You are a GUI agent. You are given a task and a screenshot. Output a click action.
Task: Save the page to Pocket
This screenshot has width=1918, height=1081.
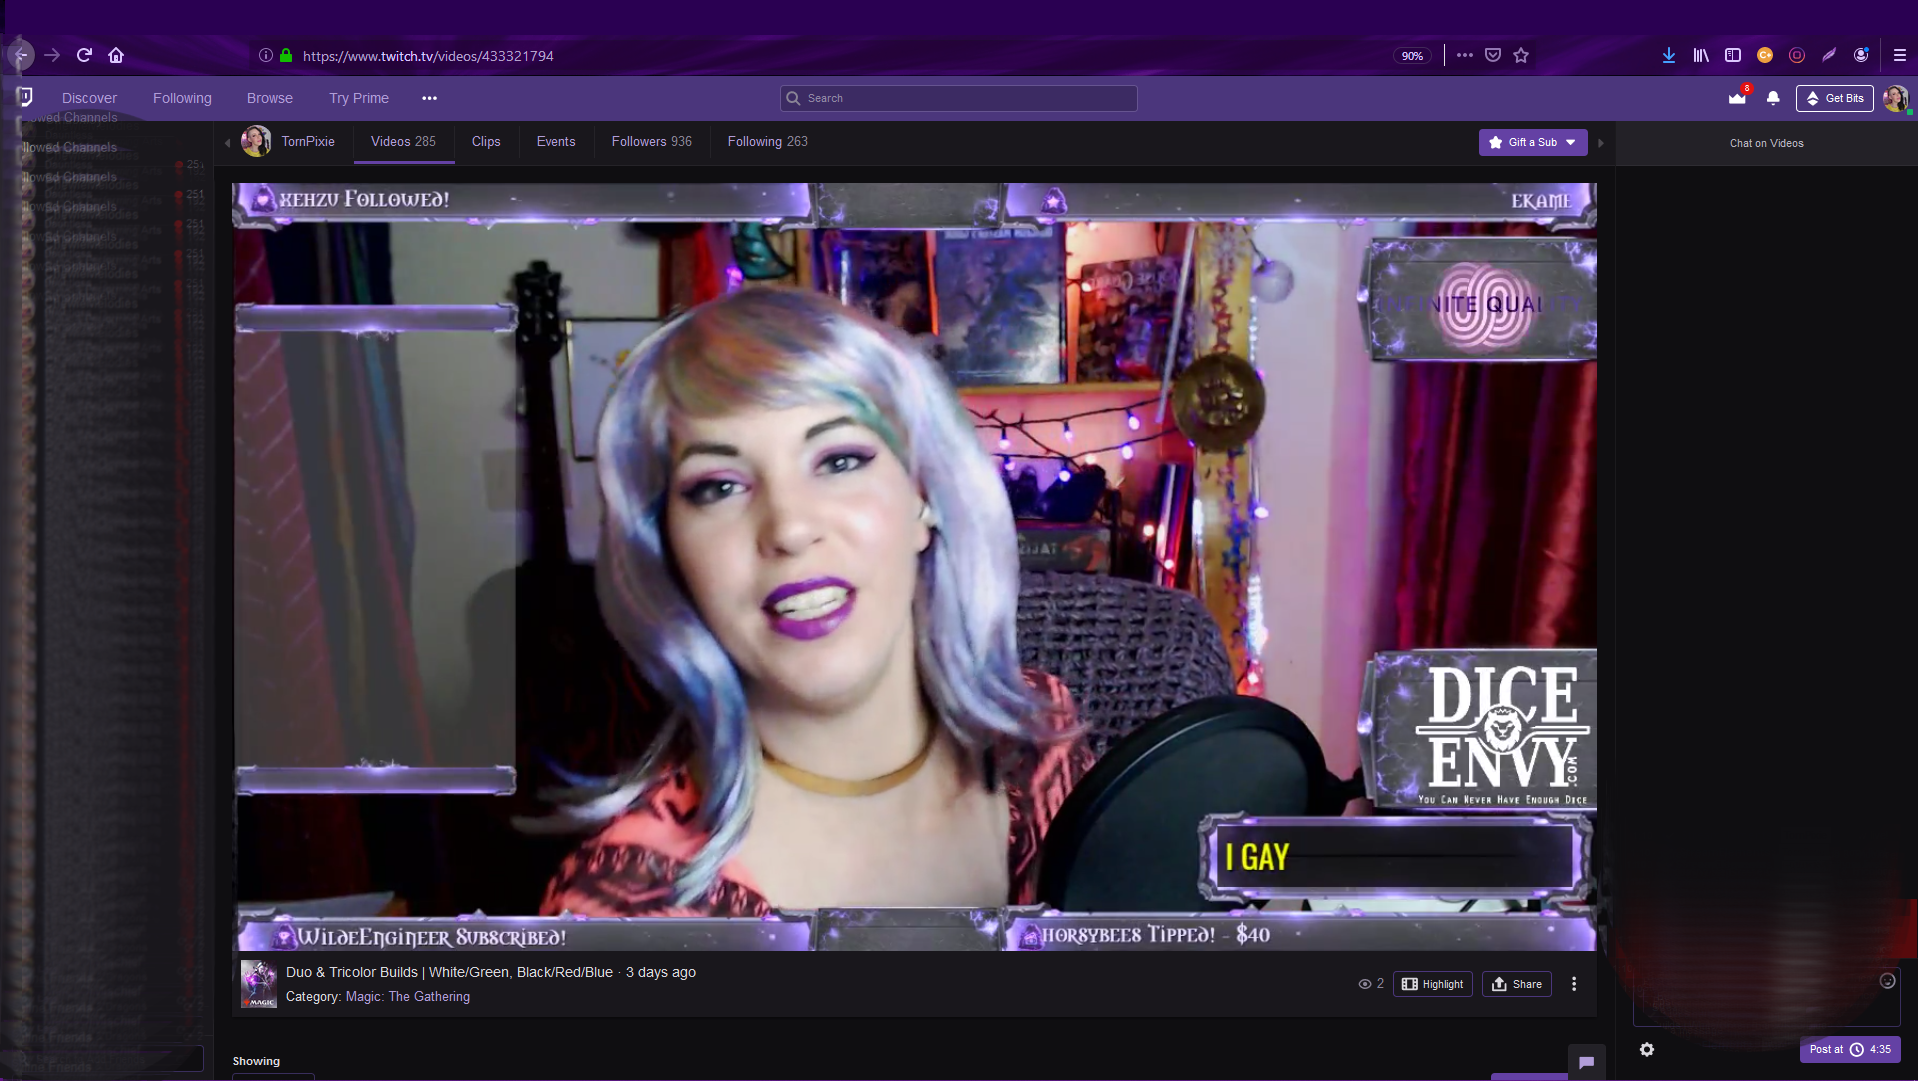(1493, 55)
